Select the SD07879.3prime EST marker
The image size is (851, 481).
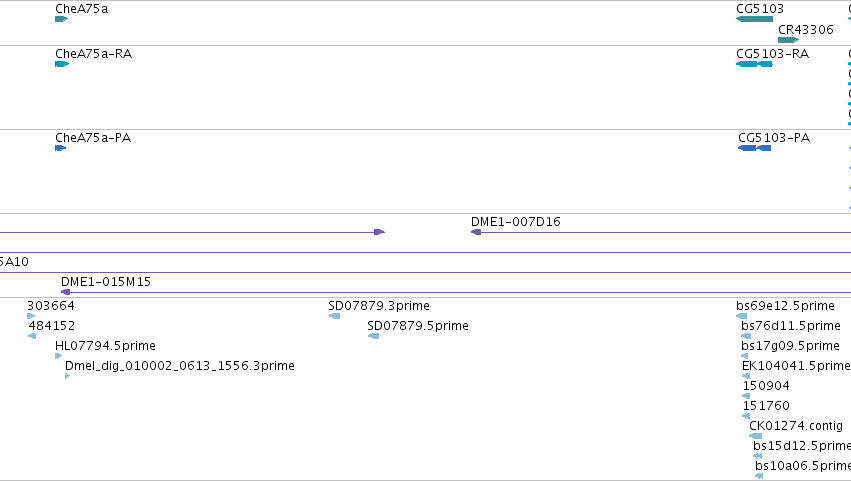[x=335, y=316]
